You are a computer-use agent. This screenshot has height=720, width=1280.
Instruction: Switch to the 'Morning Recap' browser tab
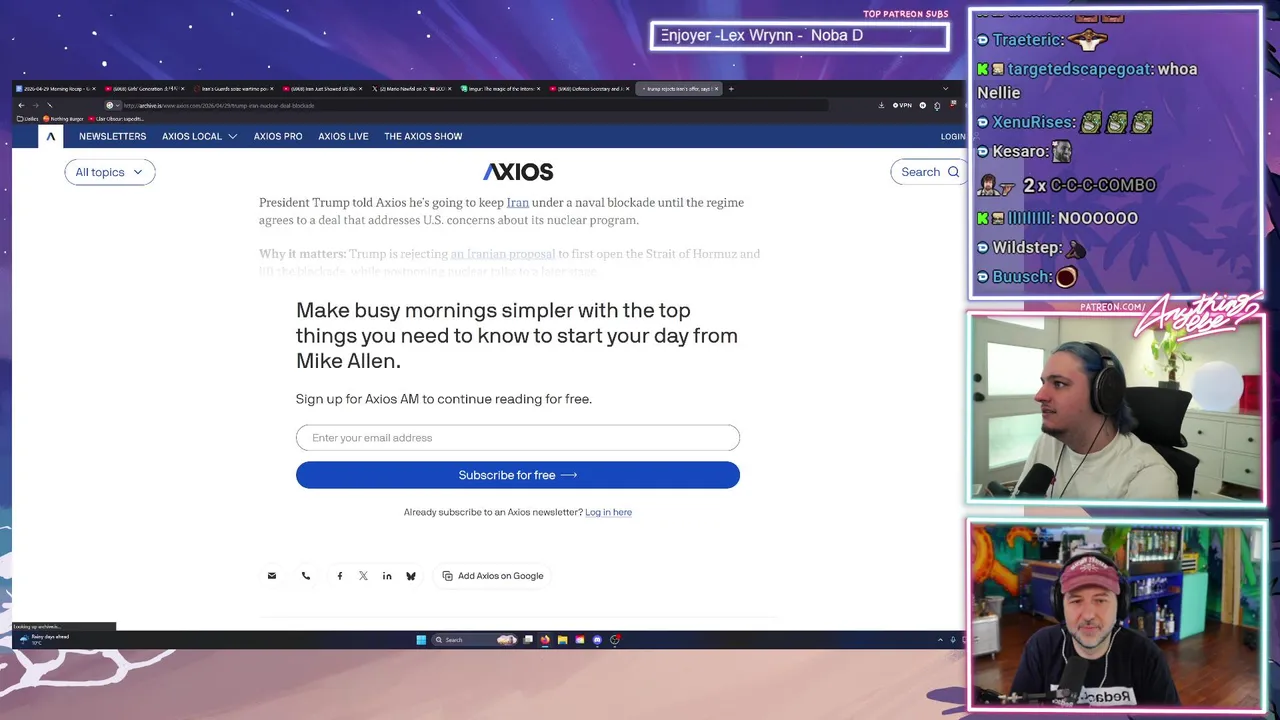pos(55,89)
